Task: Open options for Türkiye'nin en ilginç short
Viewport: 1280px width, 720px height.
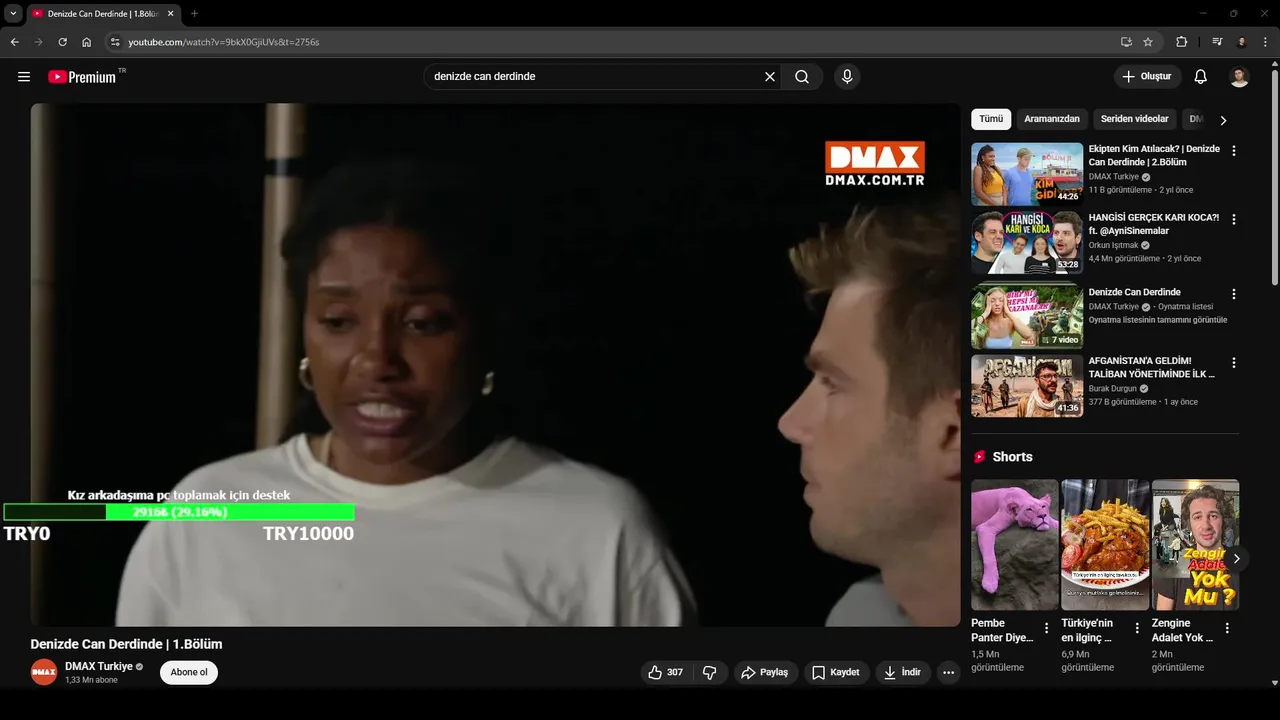Action: click(x=1137, y=629)
